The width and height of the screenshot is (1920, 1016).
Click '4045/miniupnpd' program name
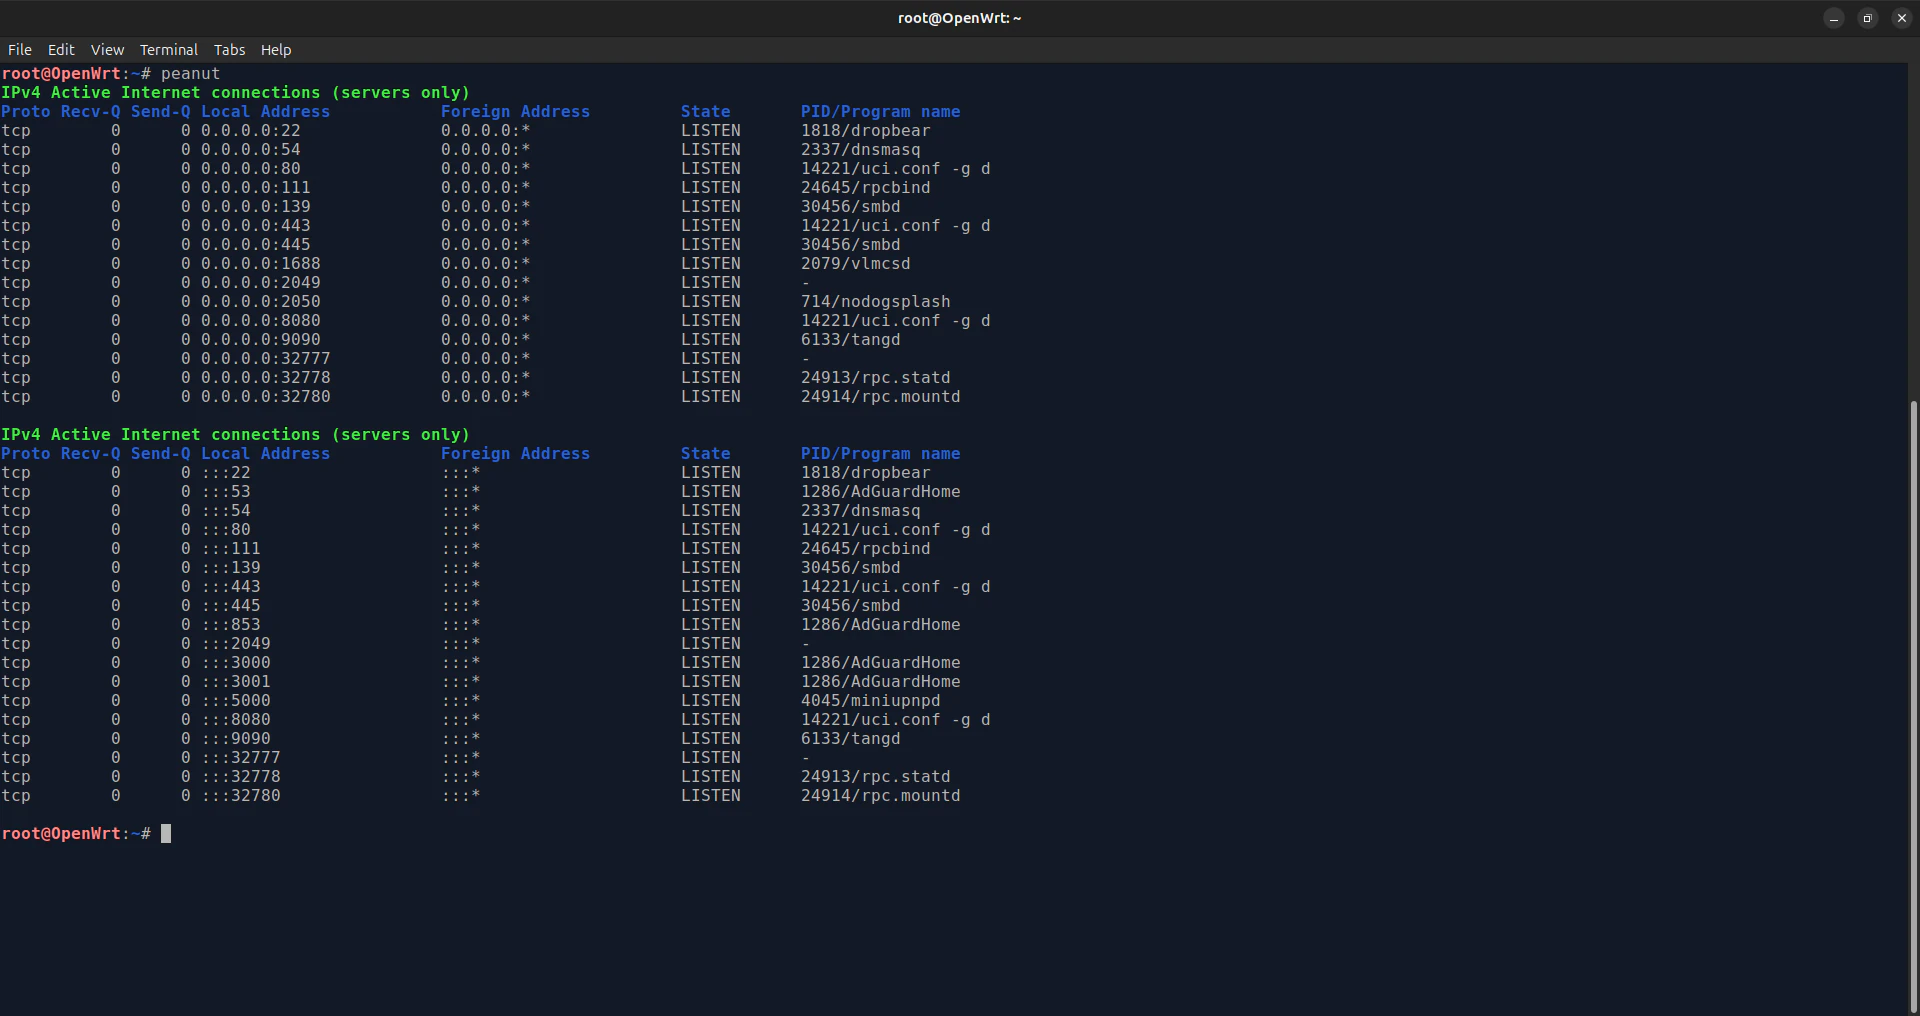pyautogui.click(x=871, y=701)
